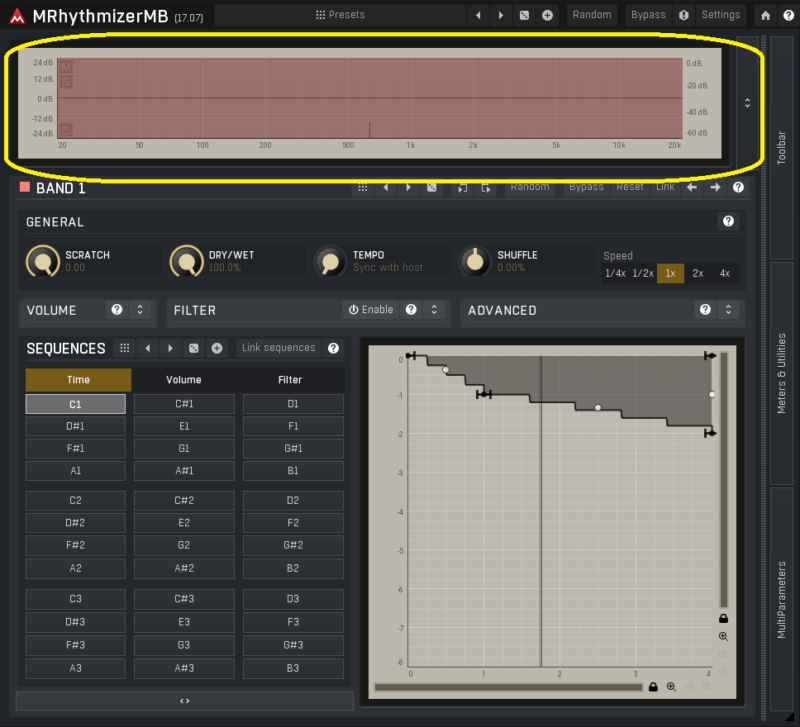Viewport: 800px width, 727px height.
Task: Go to next global preset arrow
Action: pos(501,15)
